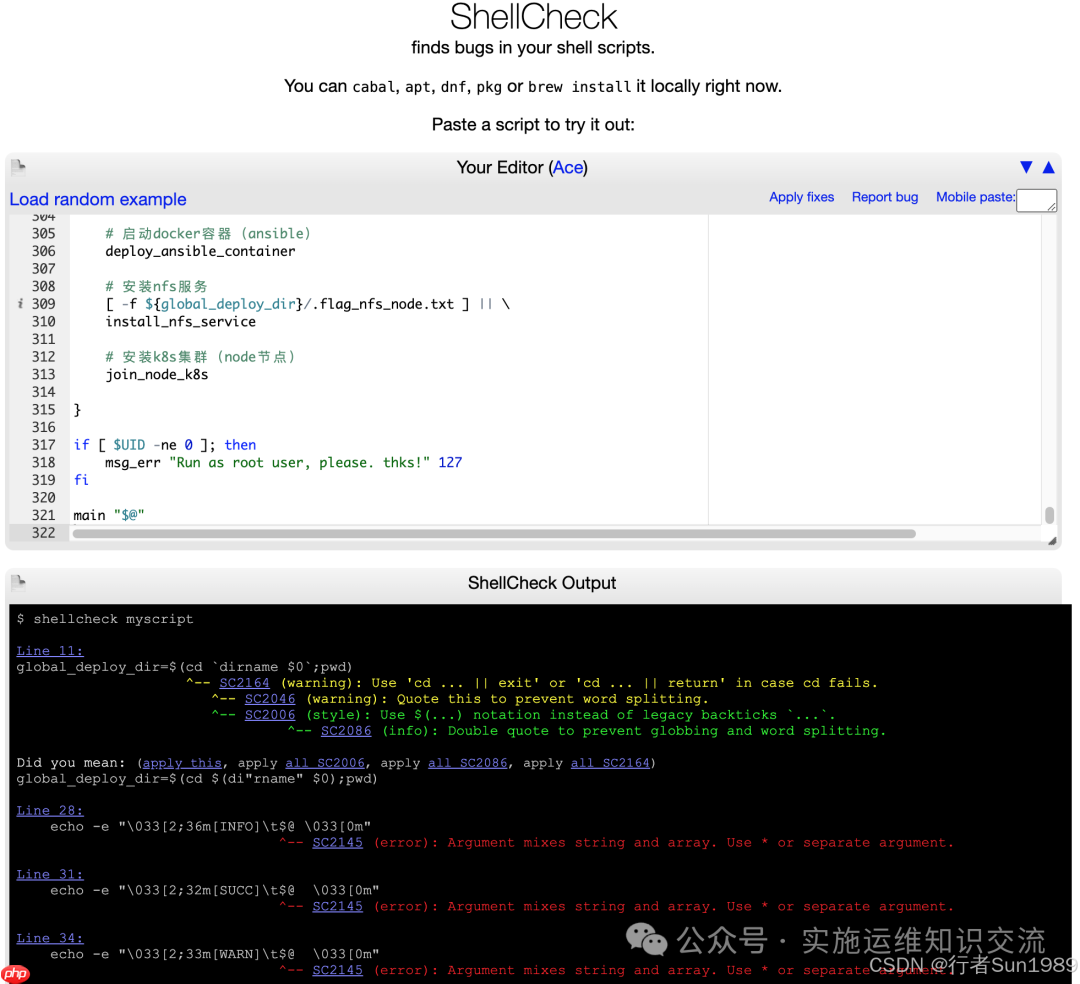The width and height of the screenshot is (1080, 984).
Task: Focus the Mobile paste text box
Action: pyautogui.click(x=1037, y=200)
